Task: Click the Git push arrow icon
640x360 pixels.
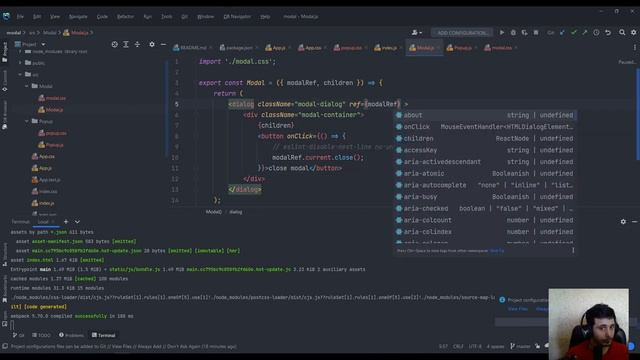Action: coord(585,32)
